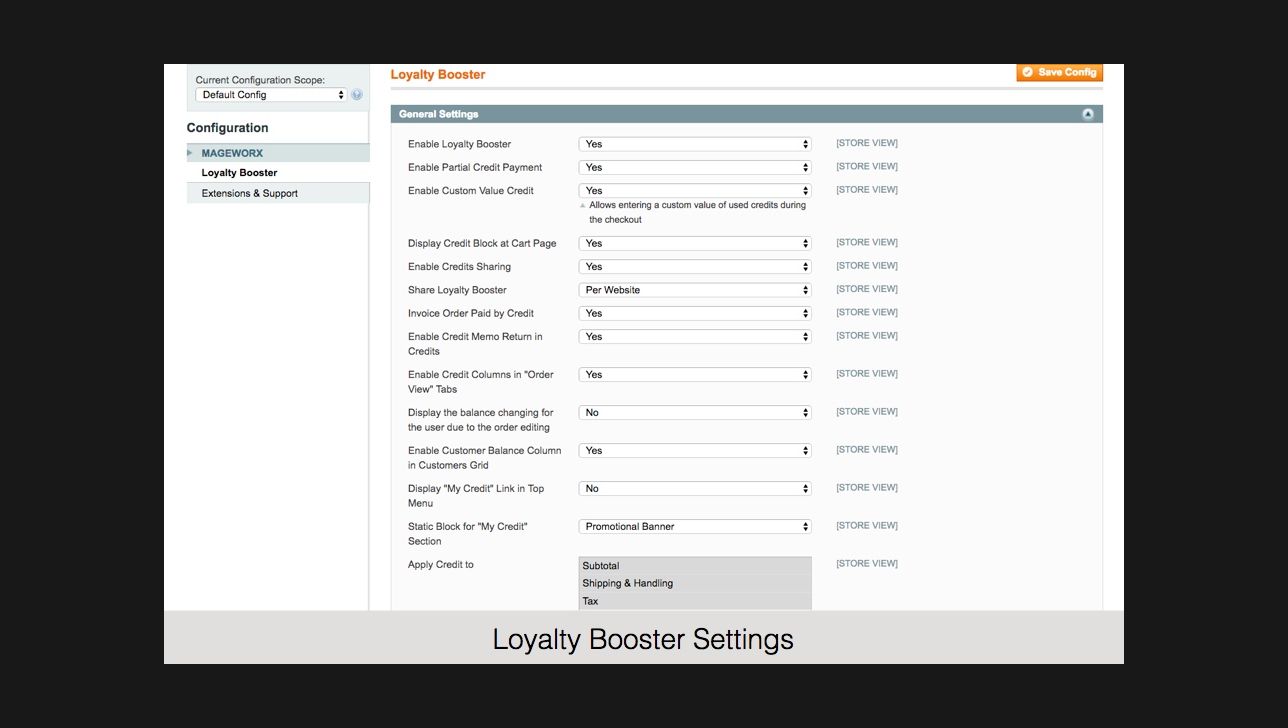
Task: Open Display Credit Block at Cart Page dropdown
Action: pos(695,243)
